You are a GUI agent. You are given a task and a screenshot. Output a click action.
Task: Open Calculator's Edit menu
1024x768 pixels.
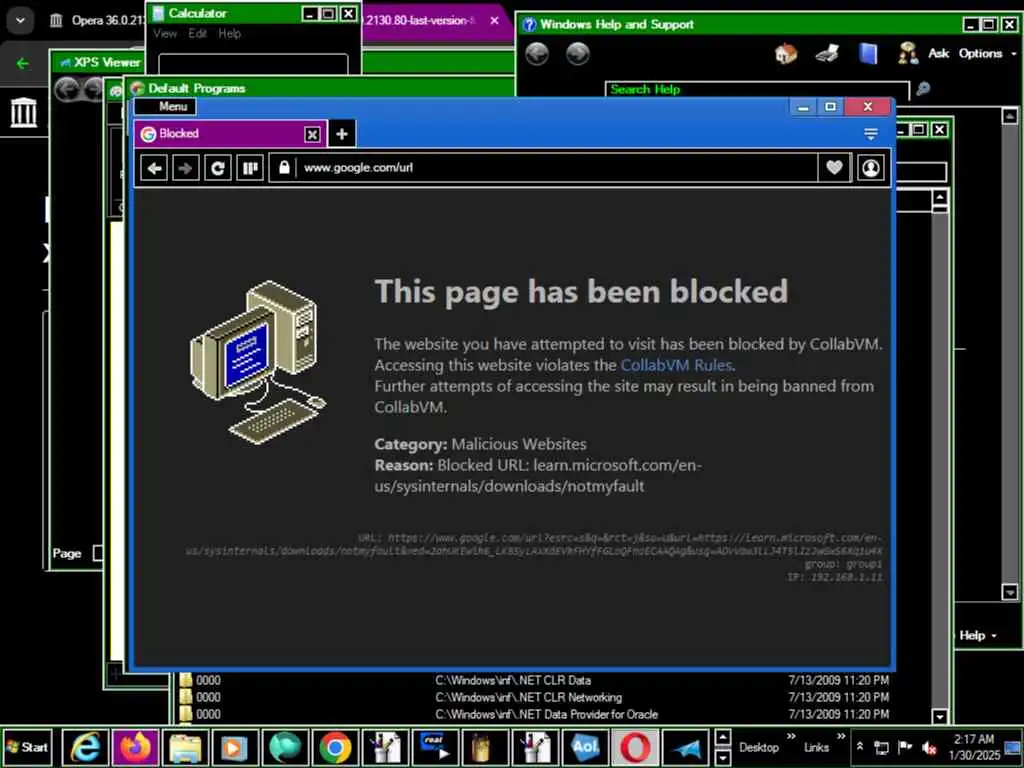tap(197, 34)
